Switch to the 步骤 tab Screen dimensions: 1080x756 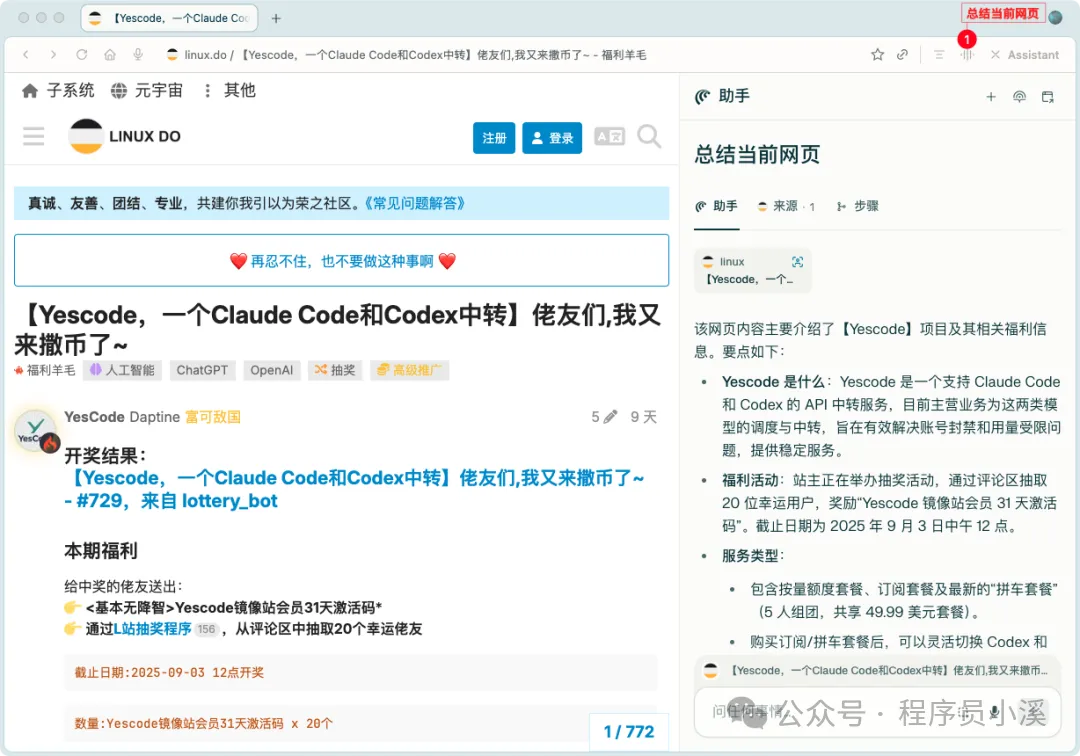coord(858,206)
